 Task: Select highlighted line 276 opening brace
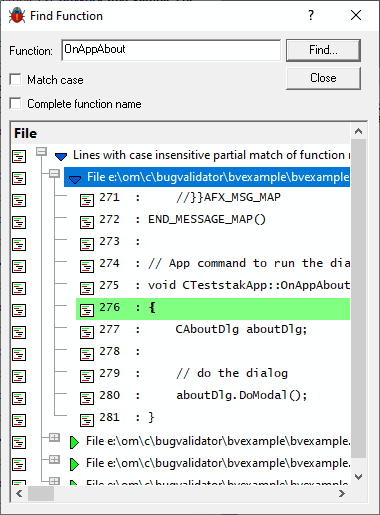pos(213,309)
